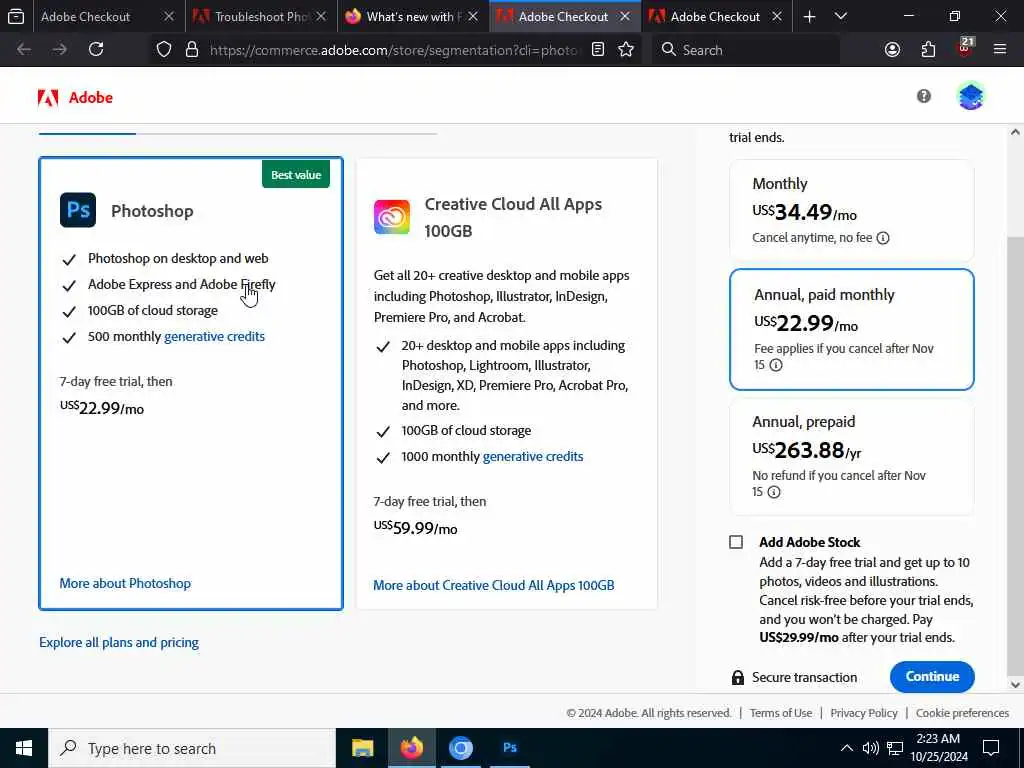Open the Privacy Policy footer link
Image resolution: width=1024 pixels, height=768 pixels.
pos(864,713)
